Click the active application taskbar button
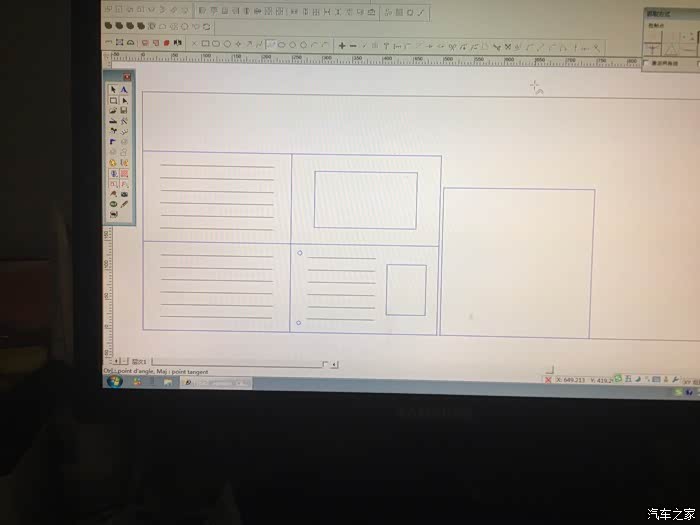 pos(216,383)
